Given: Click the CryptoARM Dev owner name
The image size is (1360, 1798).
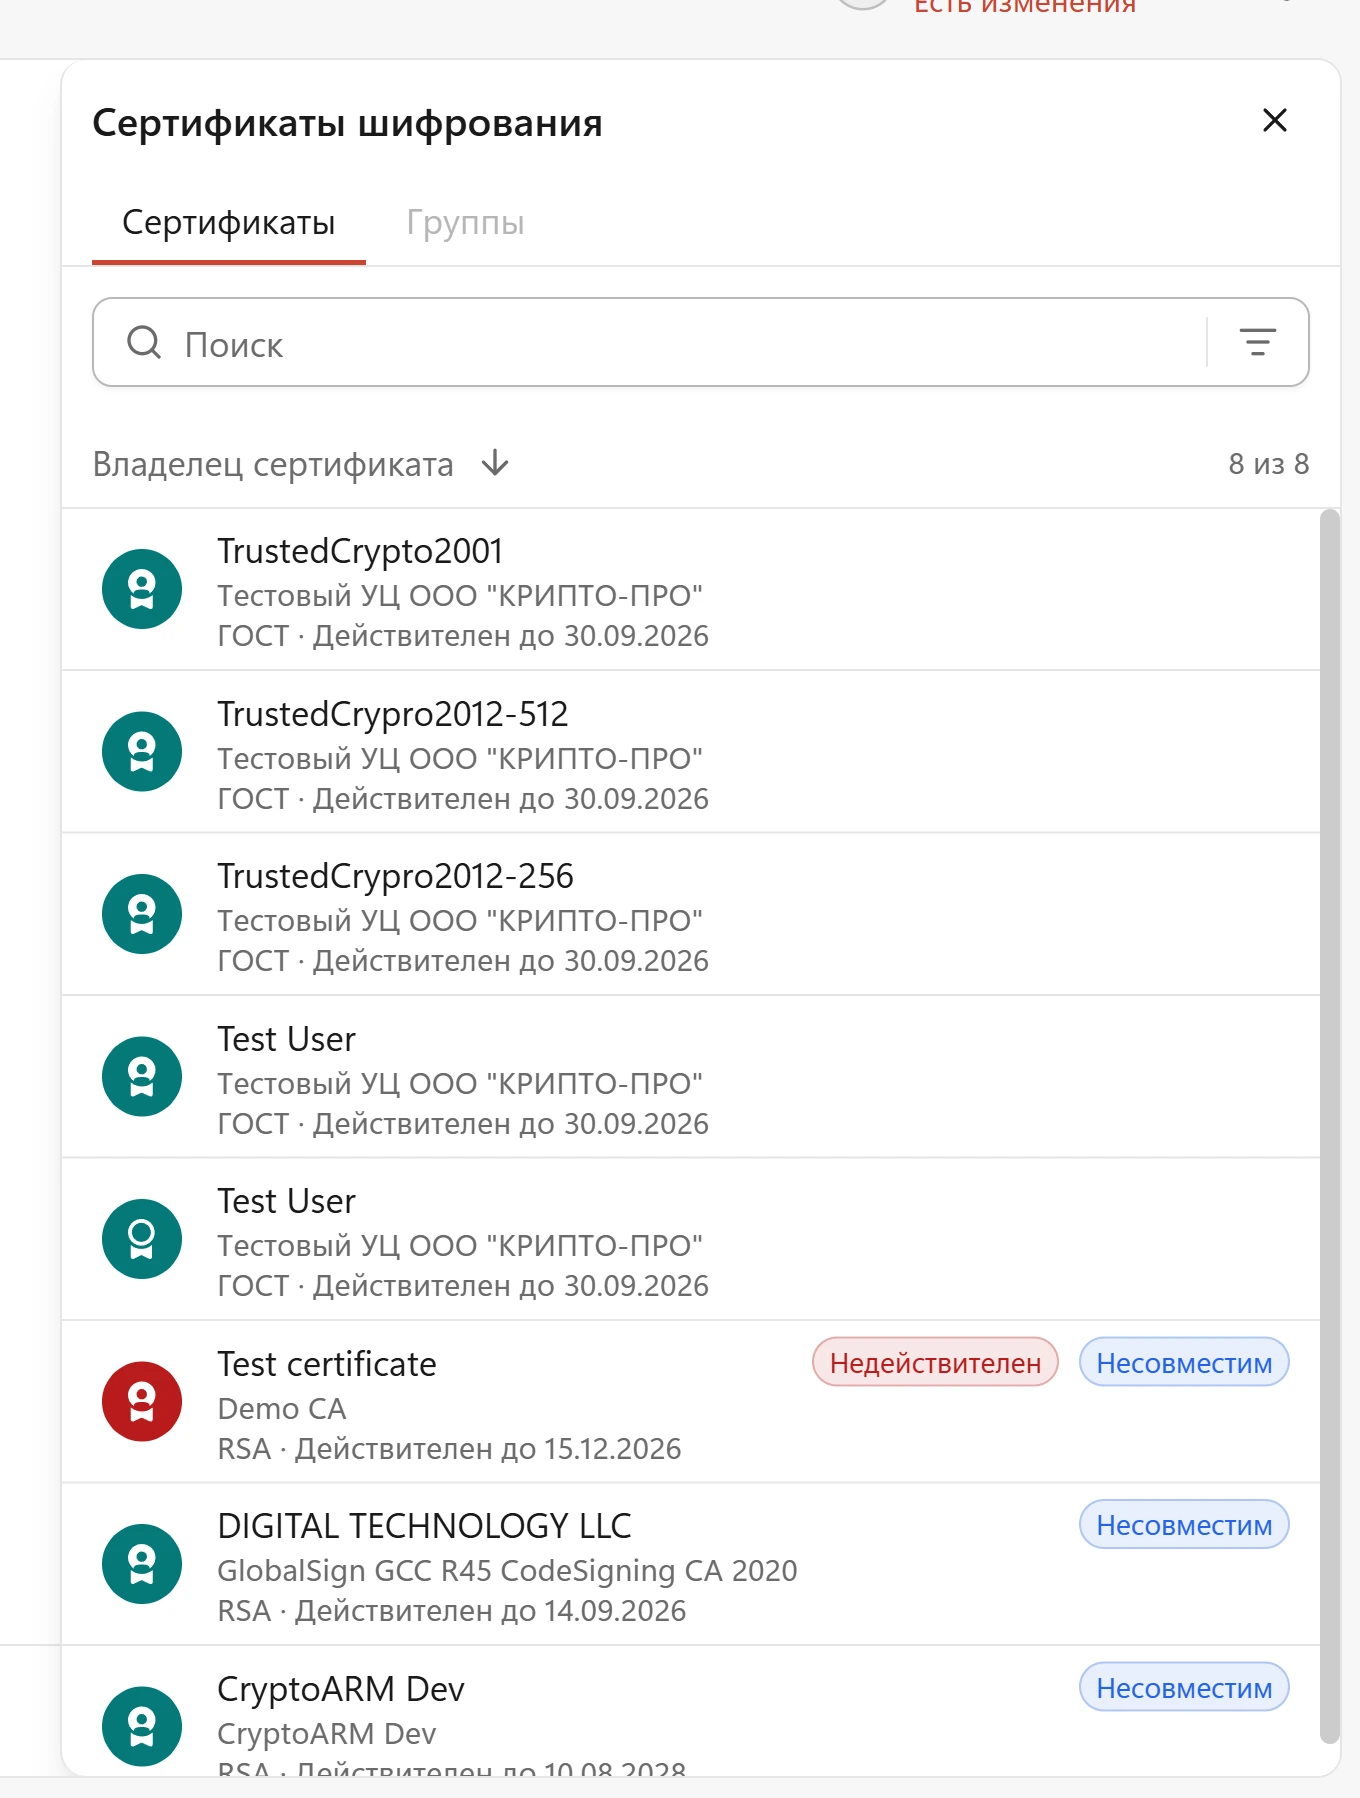Looking at the screenshot, I should 341,1689.
